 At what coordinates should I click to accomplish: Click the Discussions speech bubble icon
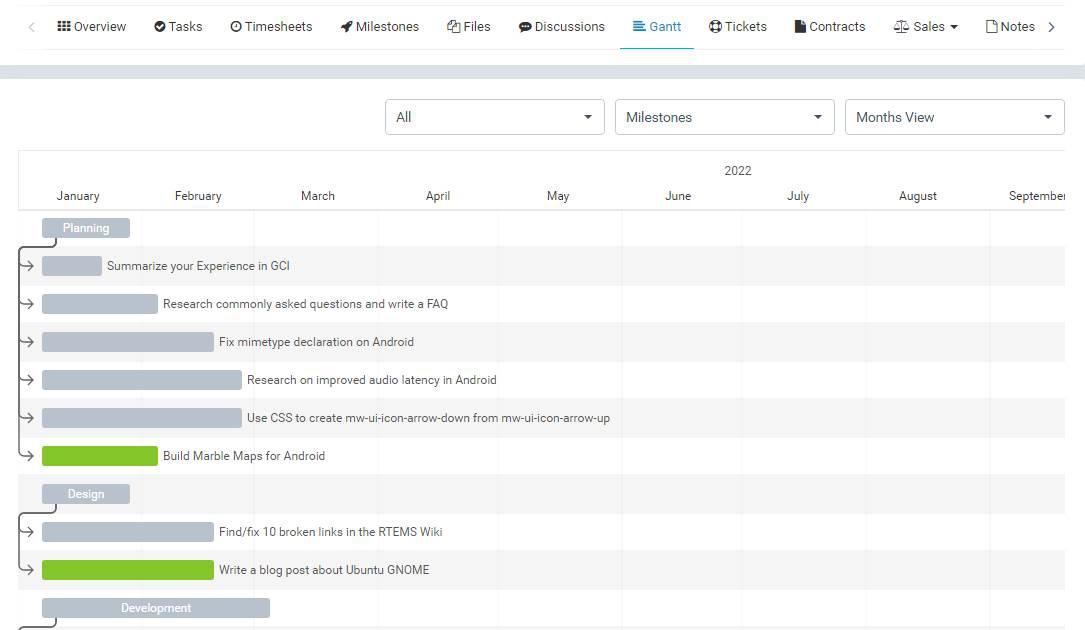(x=525, y=27)
